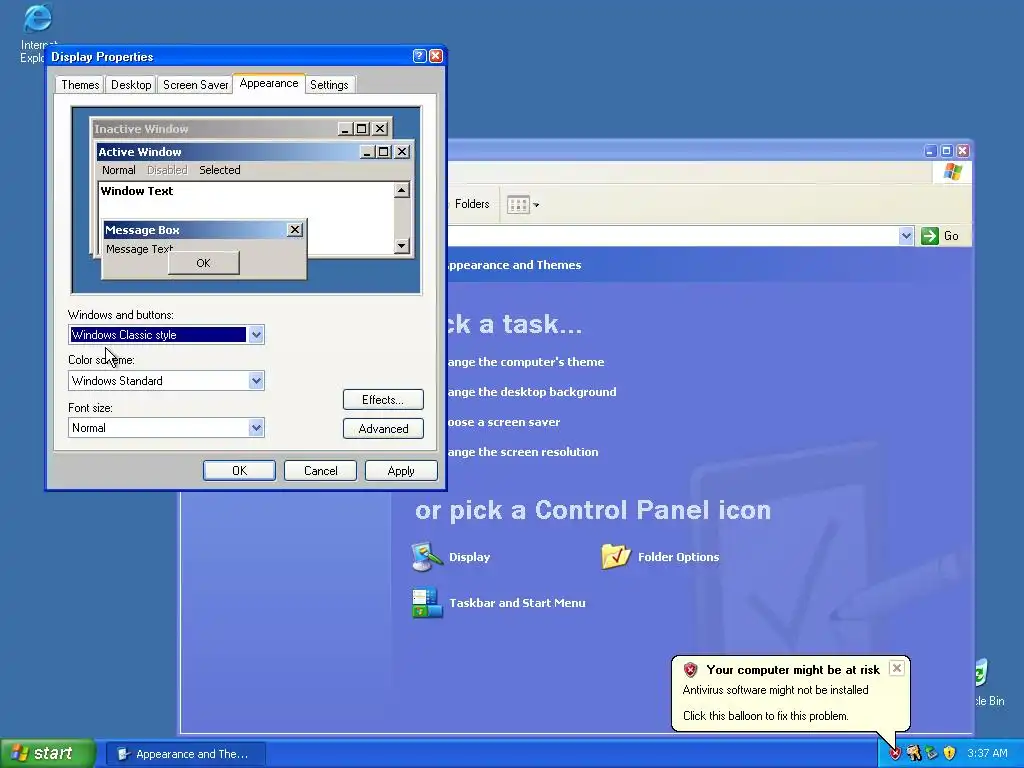This screenshot has width=1024, height=768.
Task: Click the "Selected" menu item in preview
Action: coord(219,170)
